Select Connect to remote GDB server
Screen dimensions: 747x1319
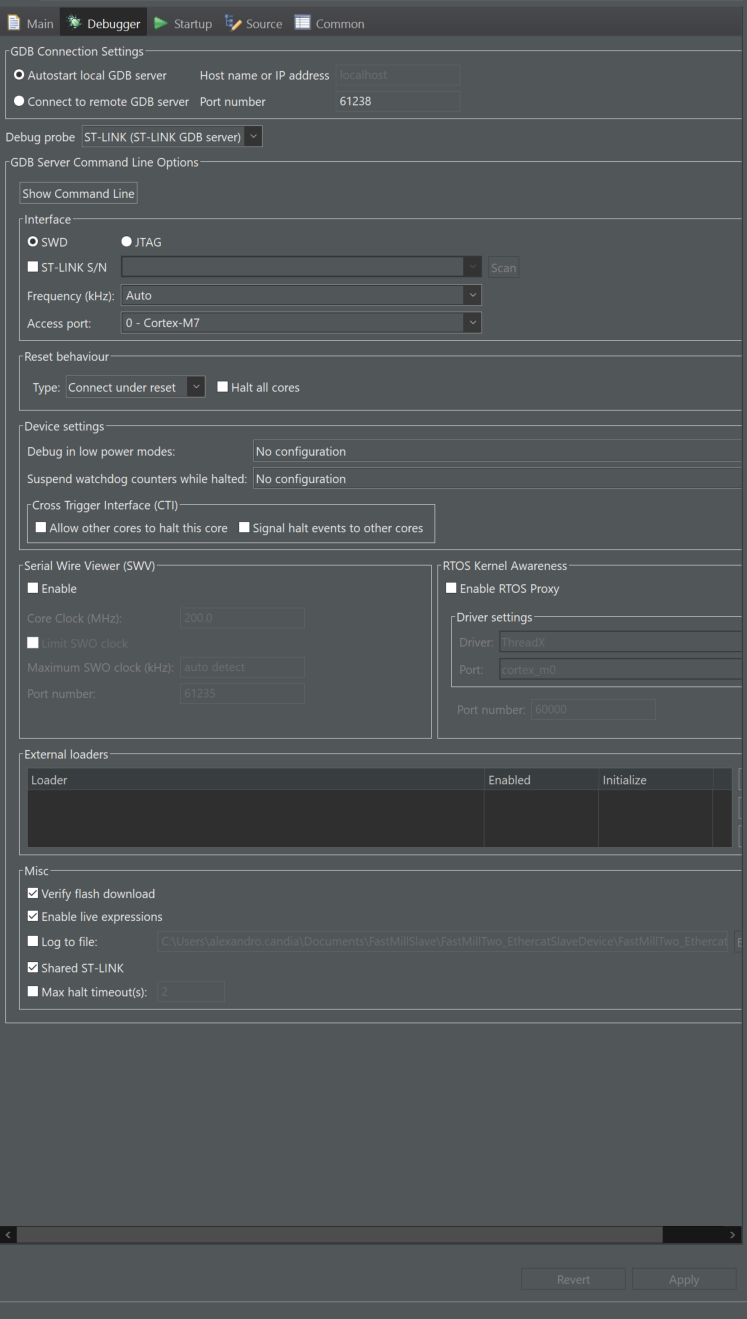tap(18, 101)
